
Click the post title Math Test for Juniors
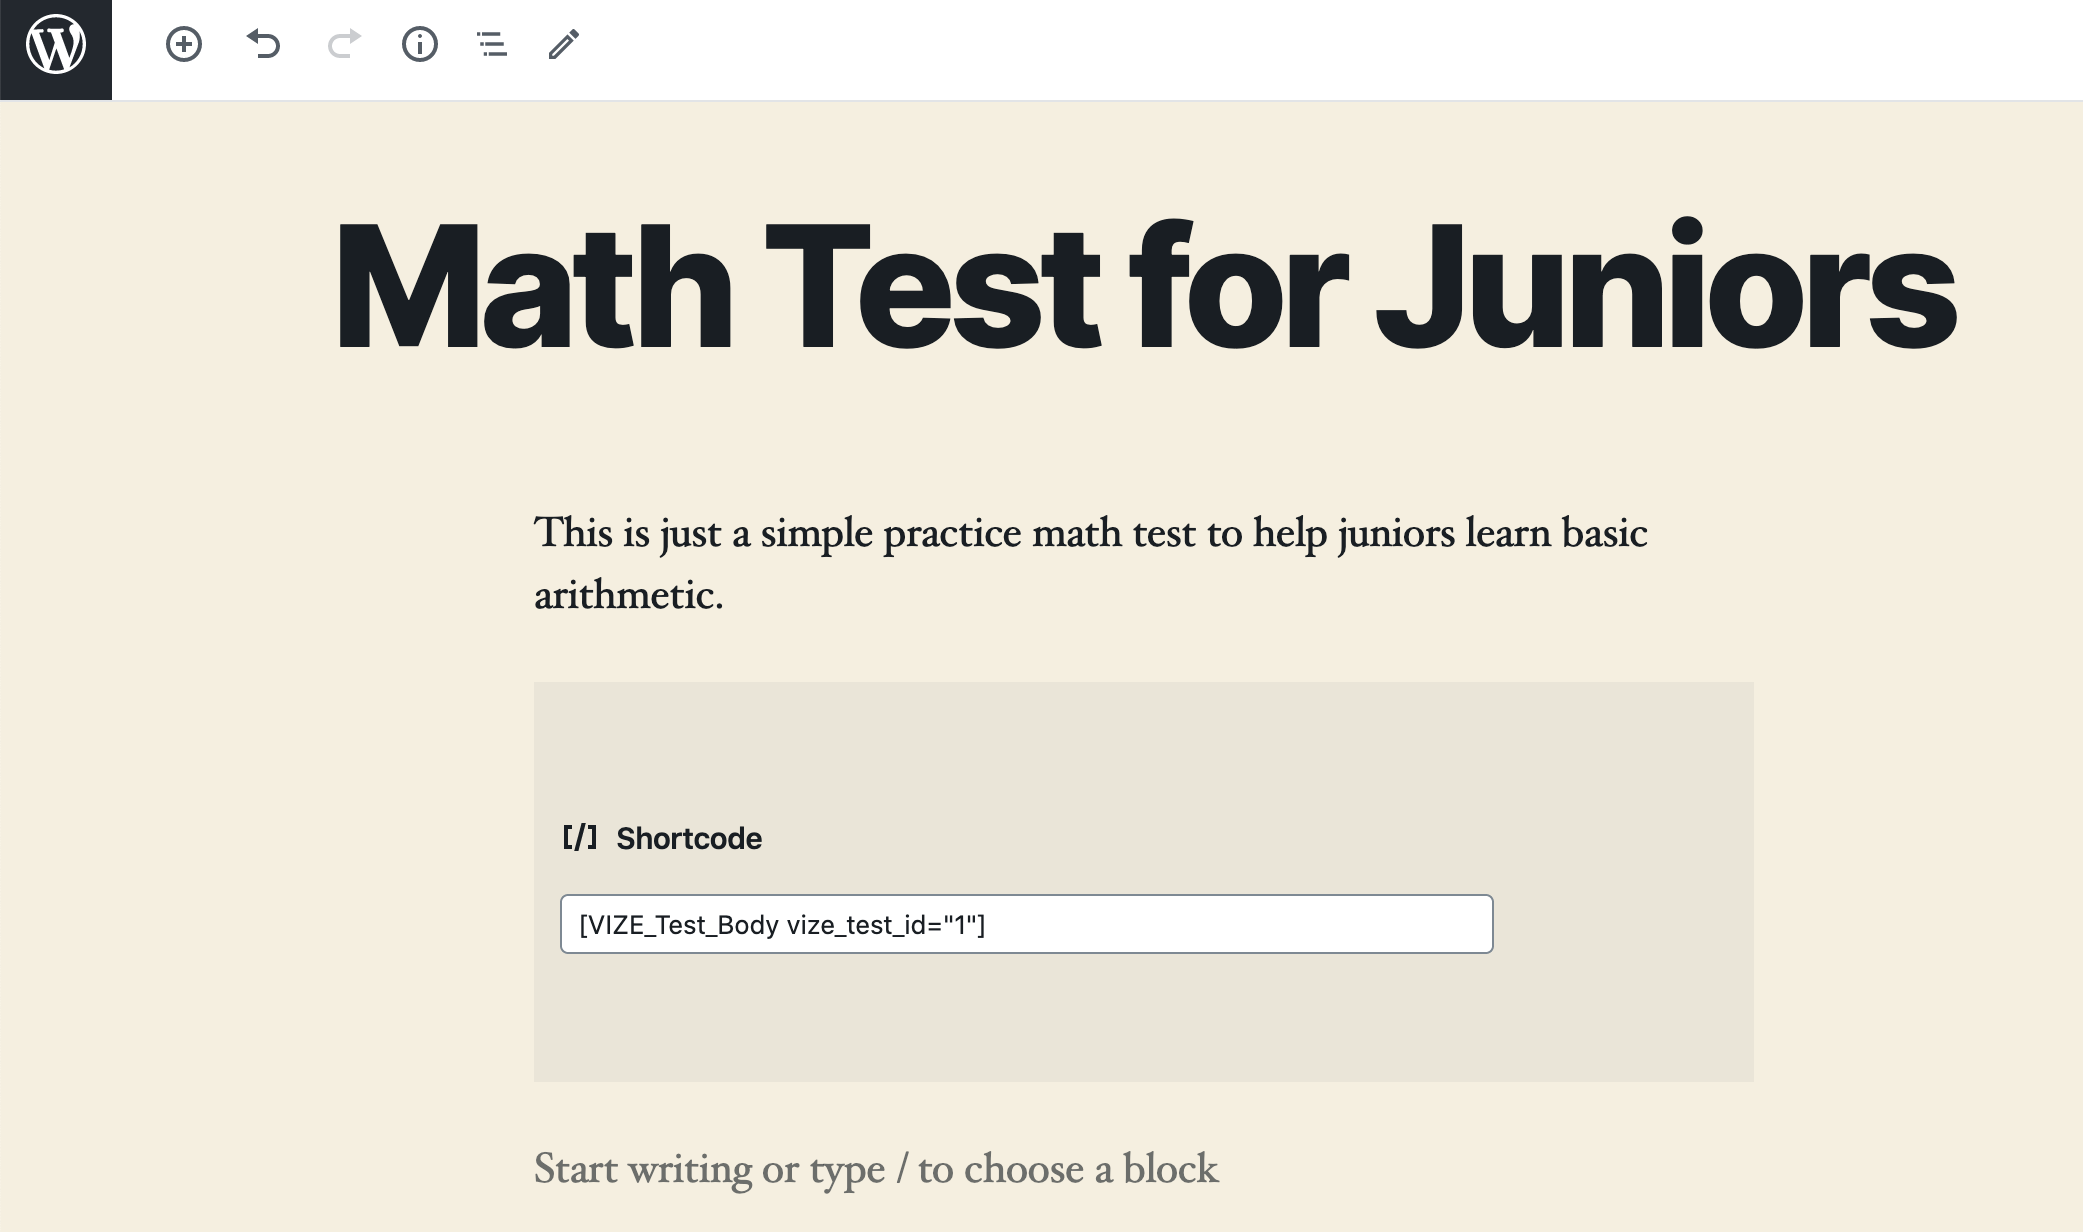click(1145, 288)
